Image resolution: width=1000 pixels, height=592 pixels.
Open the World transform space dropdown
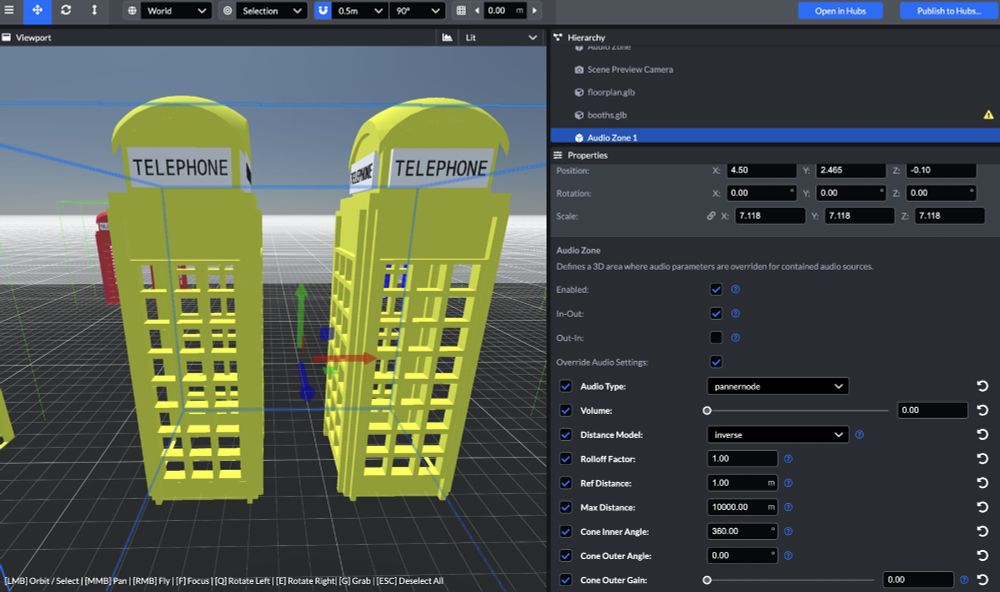tap(176, 11)
